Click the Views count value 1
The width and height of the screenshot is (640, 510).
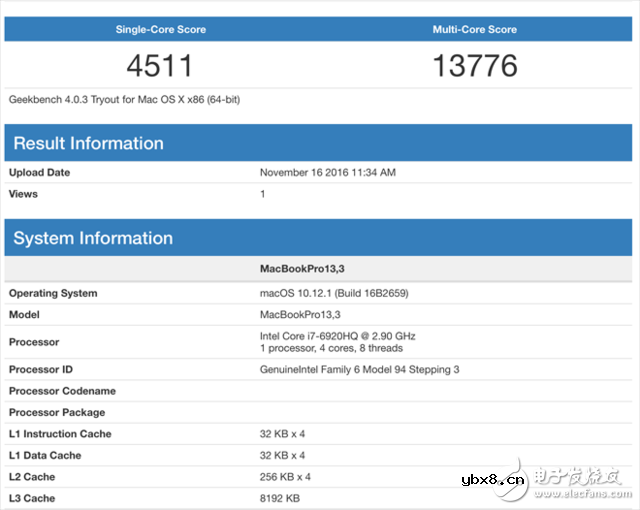coord(262,194)
